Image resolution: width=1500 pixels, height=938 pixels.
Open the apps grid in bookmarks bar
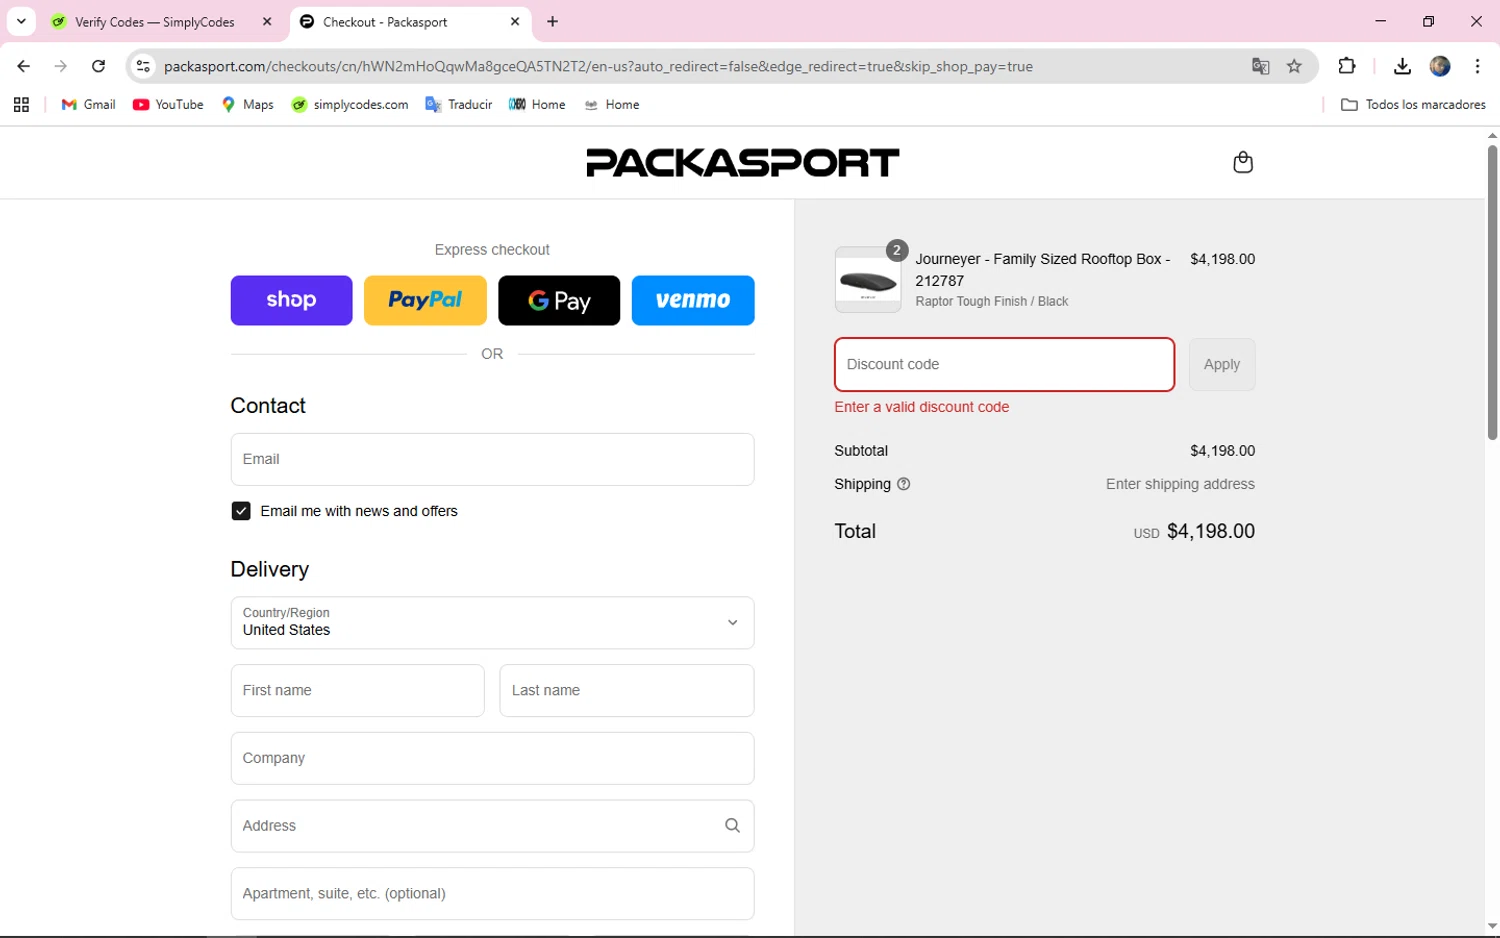click(x=21, y=104)
